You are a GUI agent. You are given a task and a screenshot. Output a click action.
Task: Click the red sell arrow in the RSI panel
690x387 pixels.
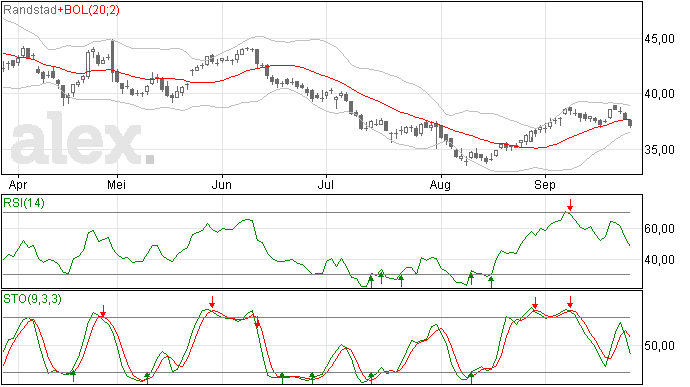[570, 205]
